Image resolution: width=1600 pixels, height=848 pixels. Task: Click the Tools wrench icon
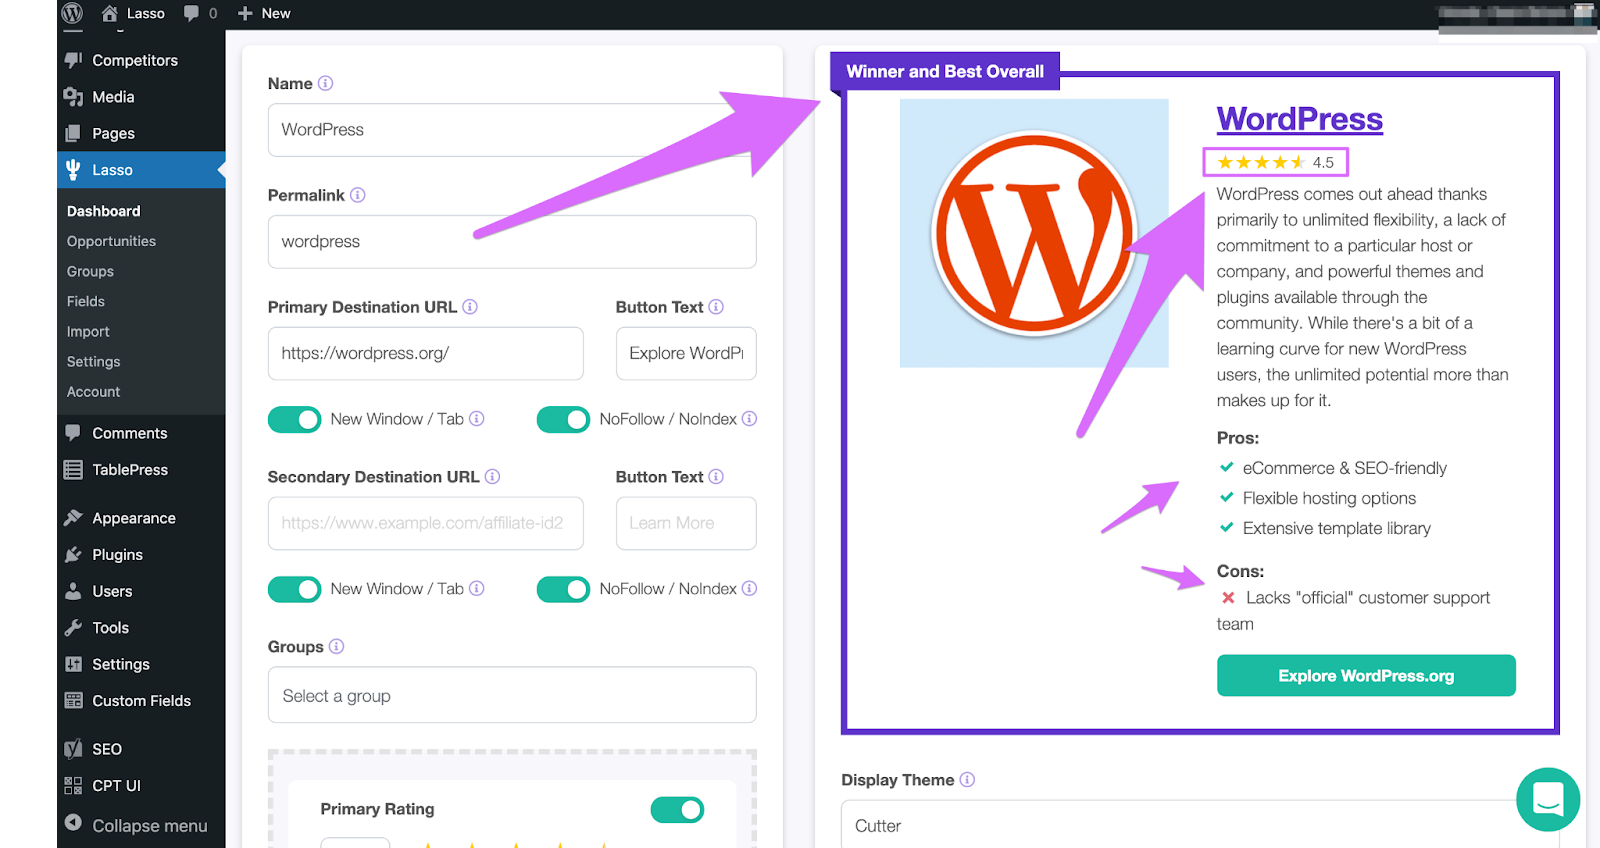[73, 628]
